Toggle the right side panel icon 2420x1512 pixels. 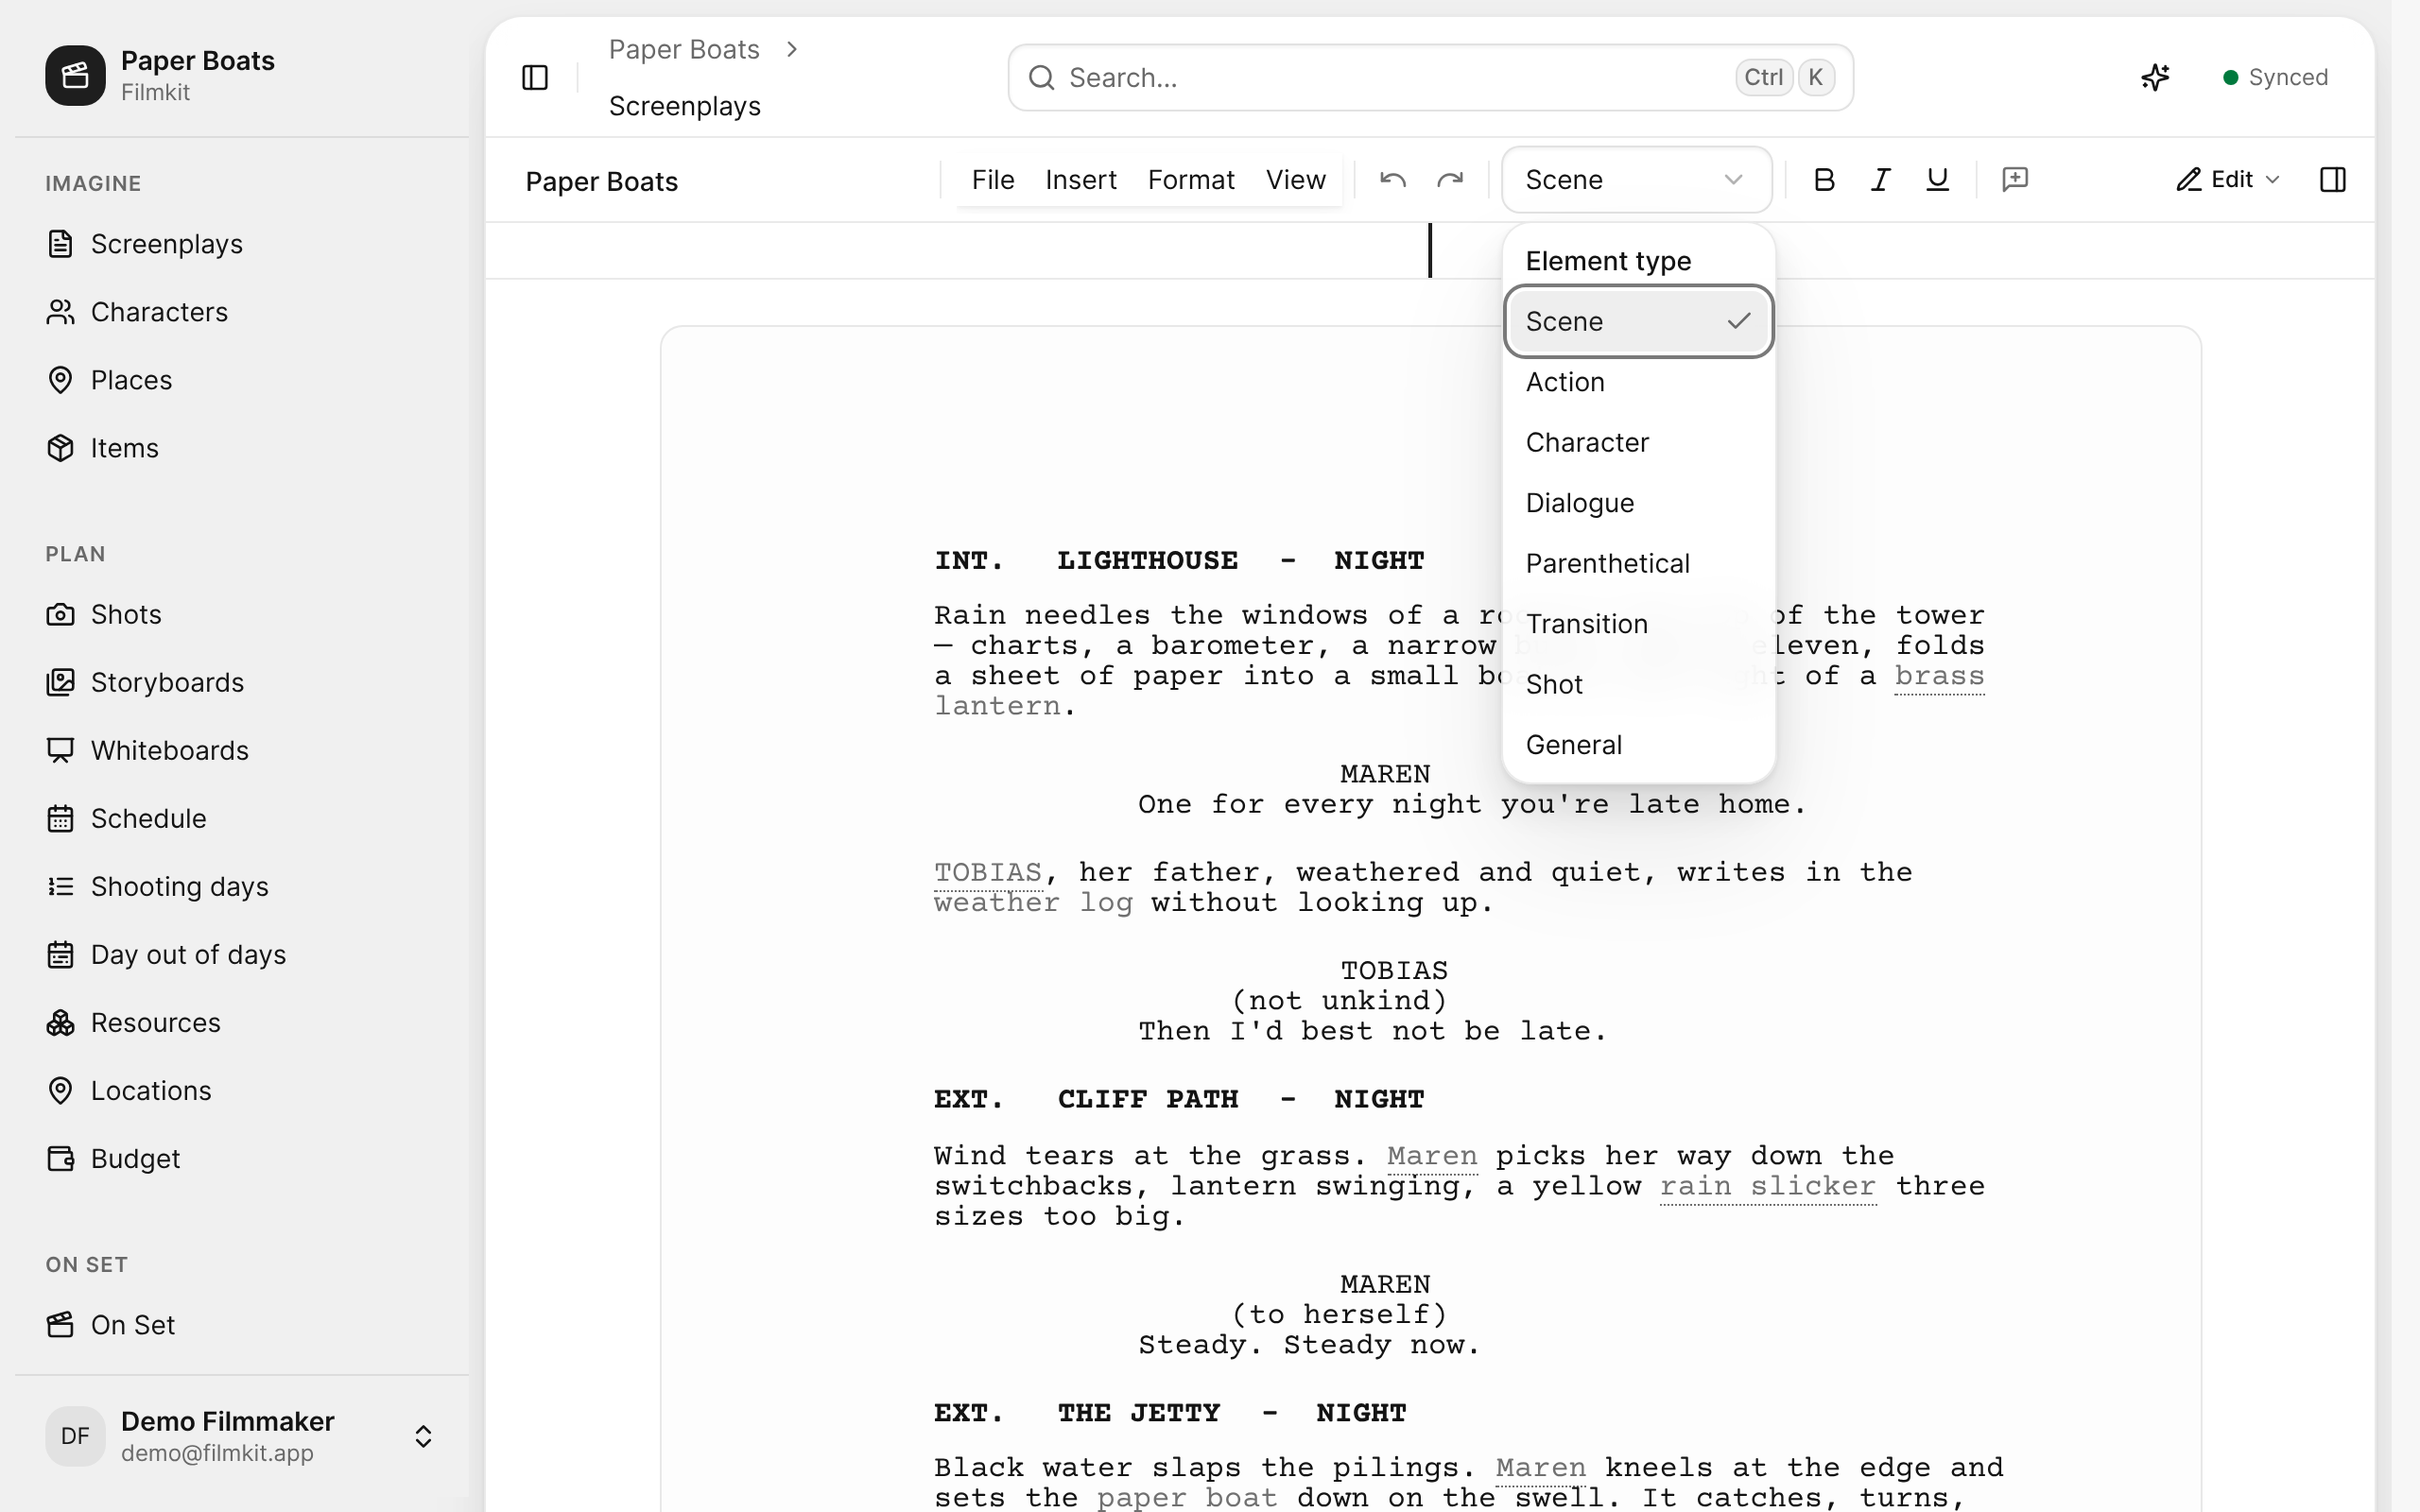tap(2332, 180)
